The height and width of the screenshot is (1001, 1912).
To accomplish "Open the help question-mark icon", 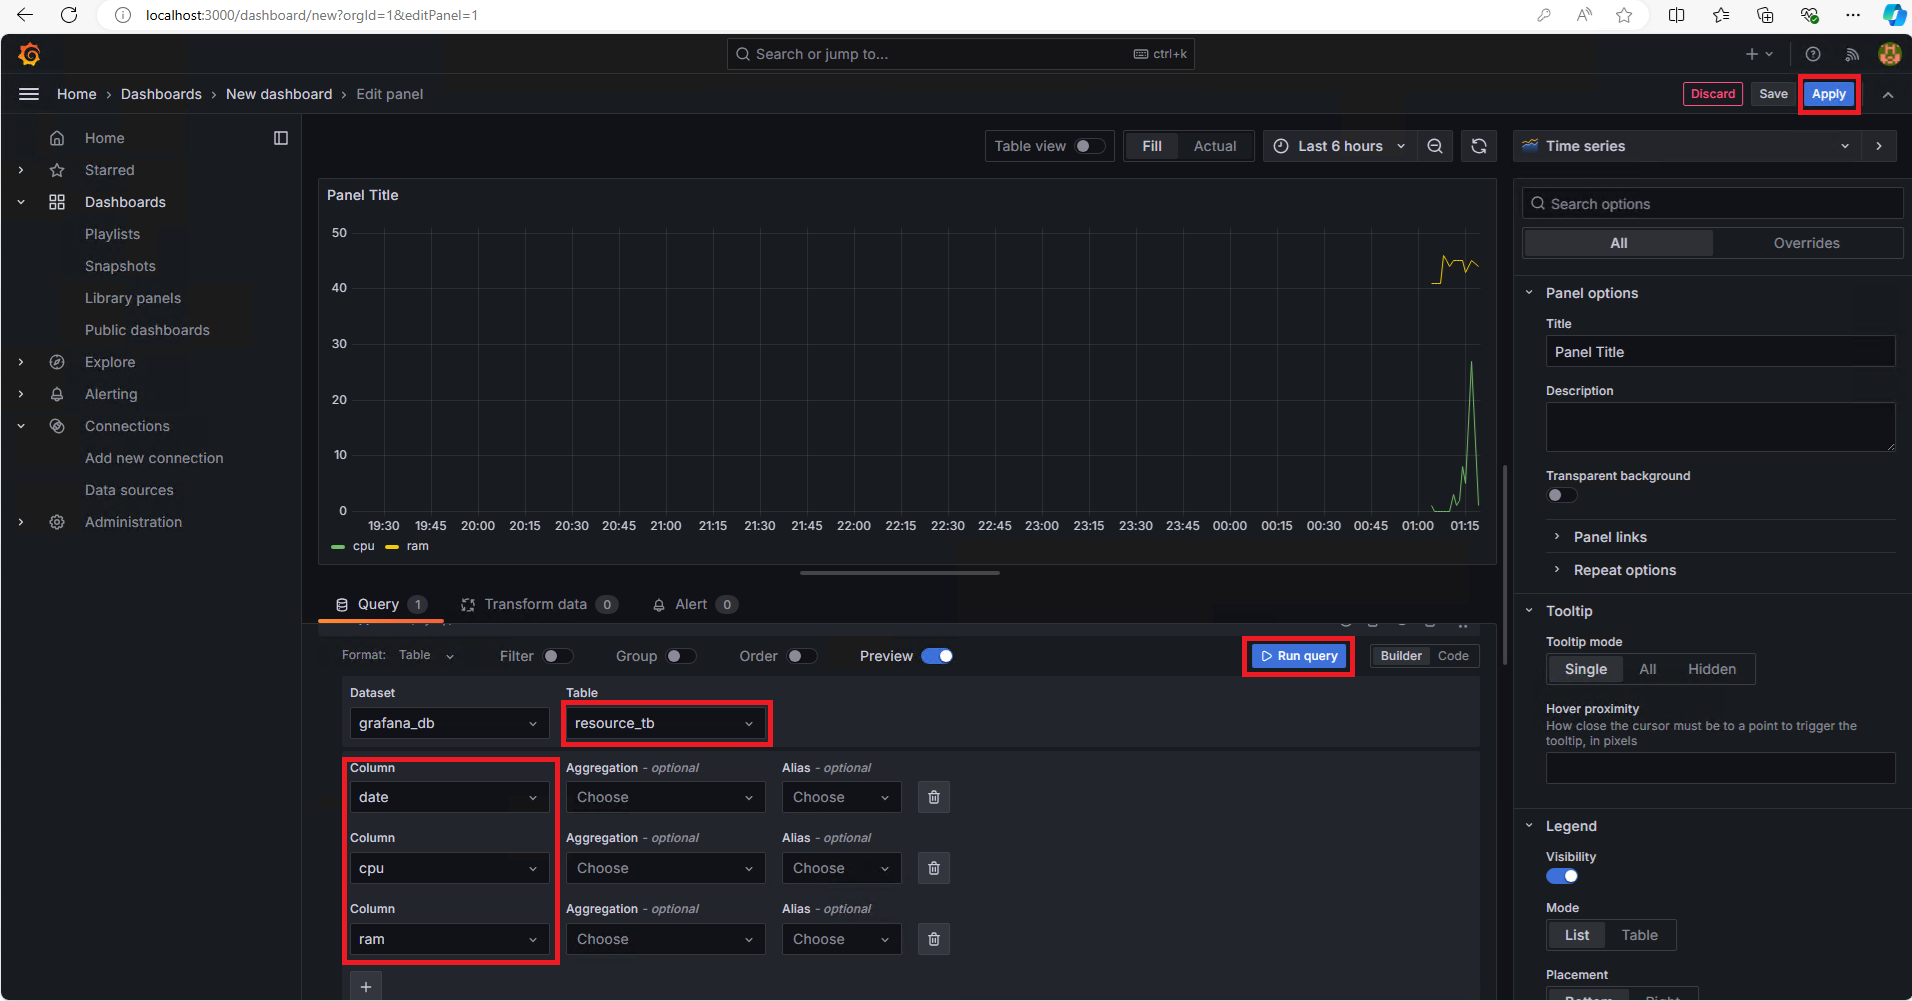I will [x=1813, y=54].
